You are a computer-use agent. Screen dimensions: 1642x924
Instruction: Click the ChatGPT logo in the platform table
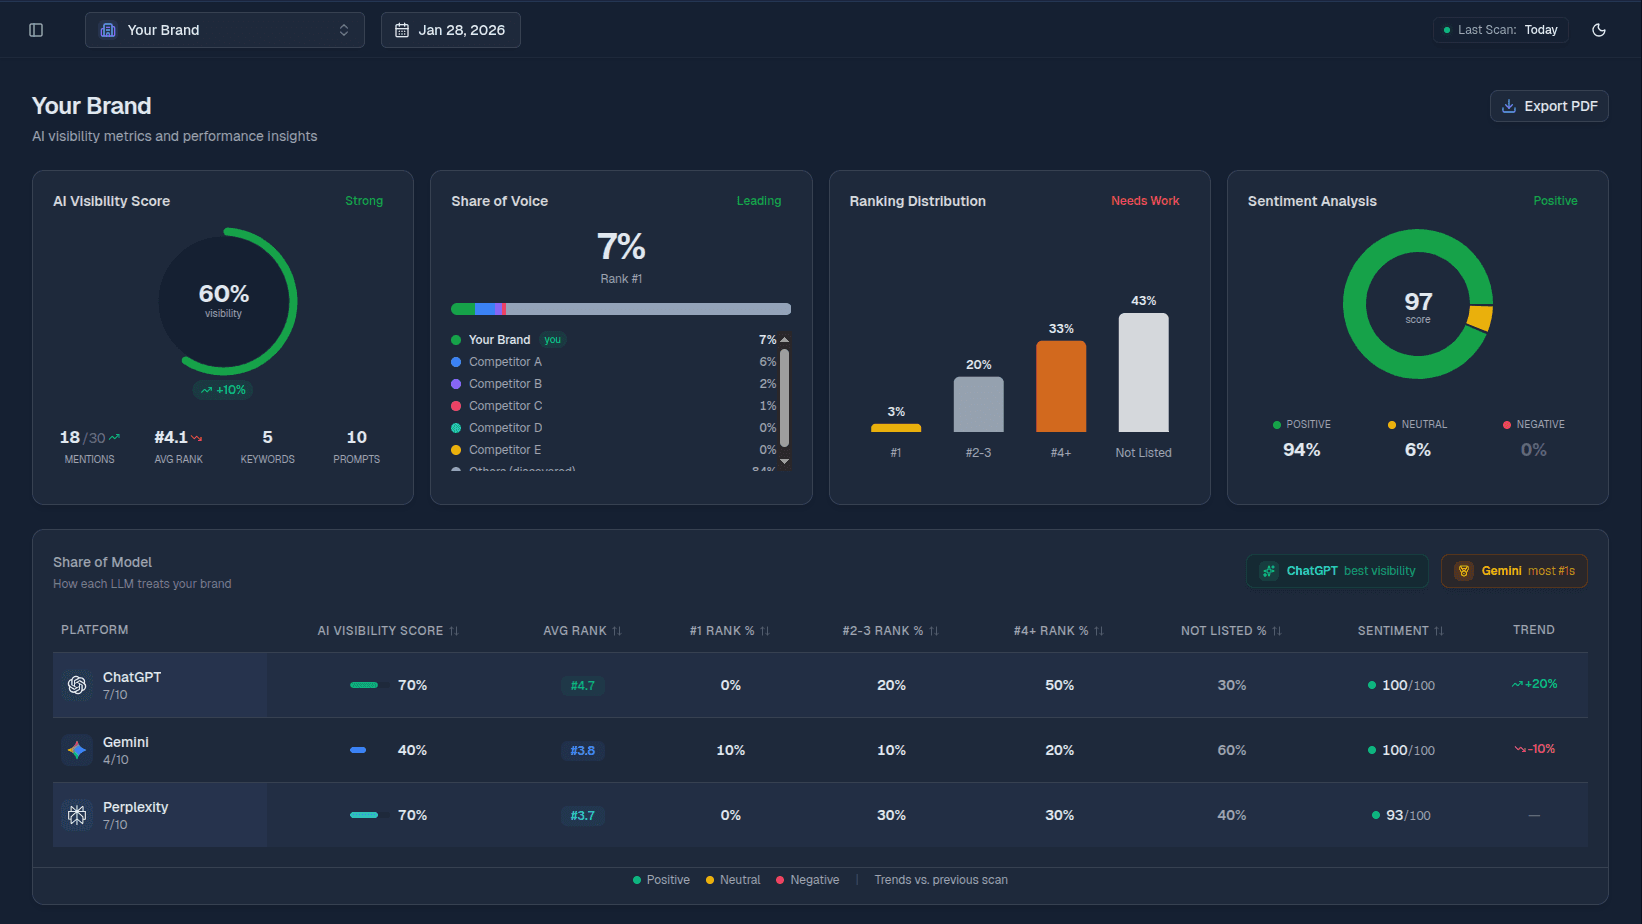(x=77, y=685)
